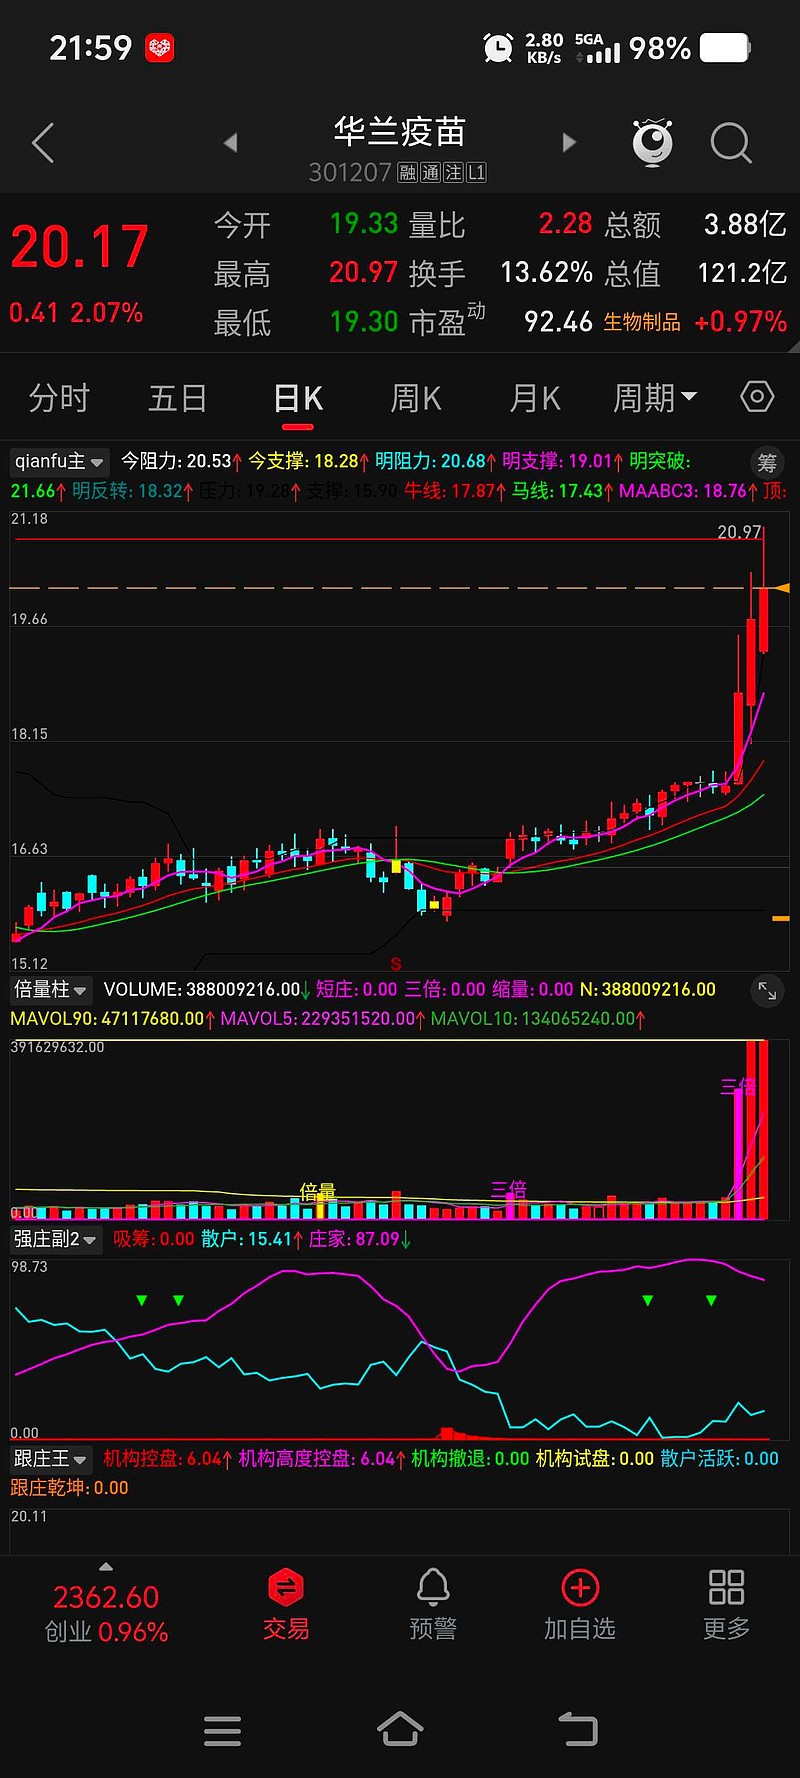Image resolution: width=800 pixels, height=1778 pixels.
Task: Open the 交易 trade icon
Action: [286, 1604]
